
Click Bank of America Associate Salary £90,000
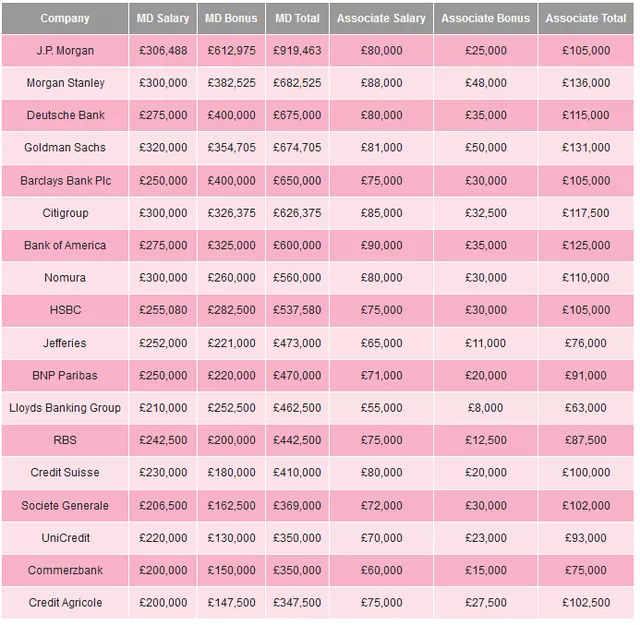[x=382, y=245]
